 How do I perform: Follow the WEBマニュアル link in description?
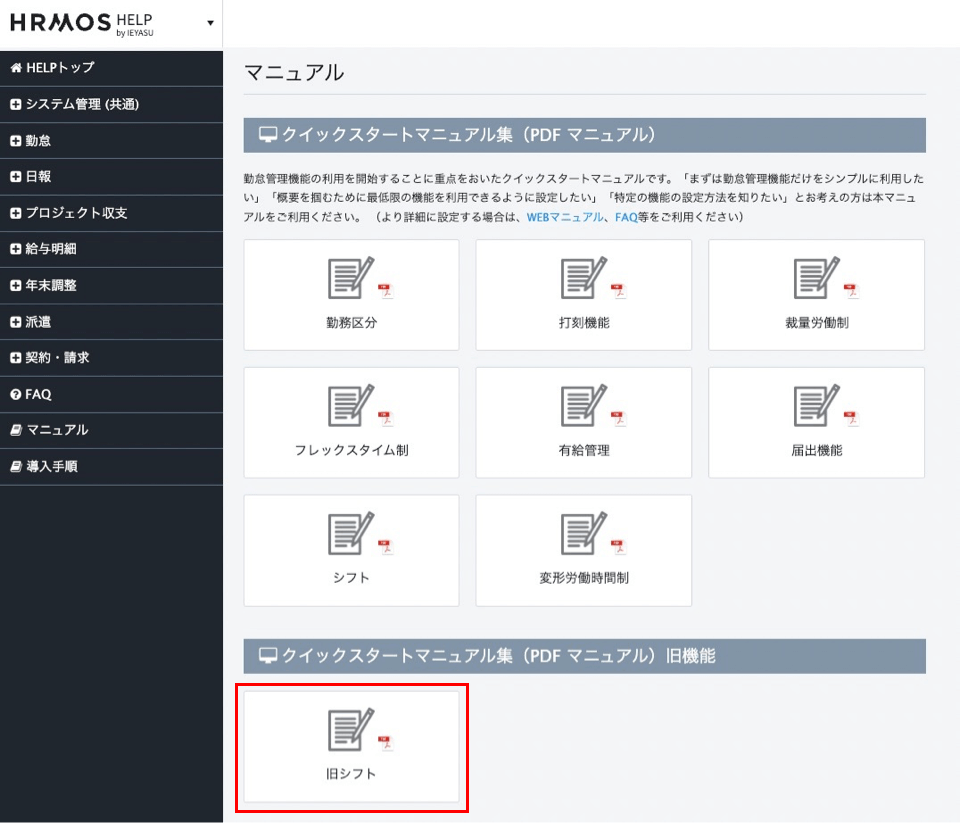(565, 217)
